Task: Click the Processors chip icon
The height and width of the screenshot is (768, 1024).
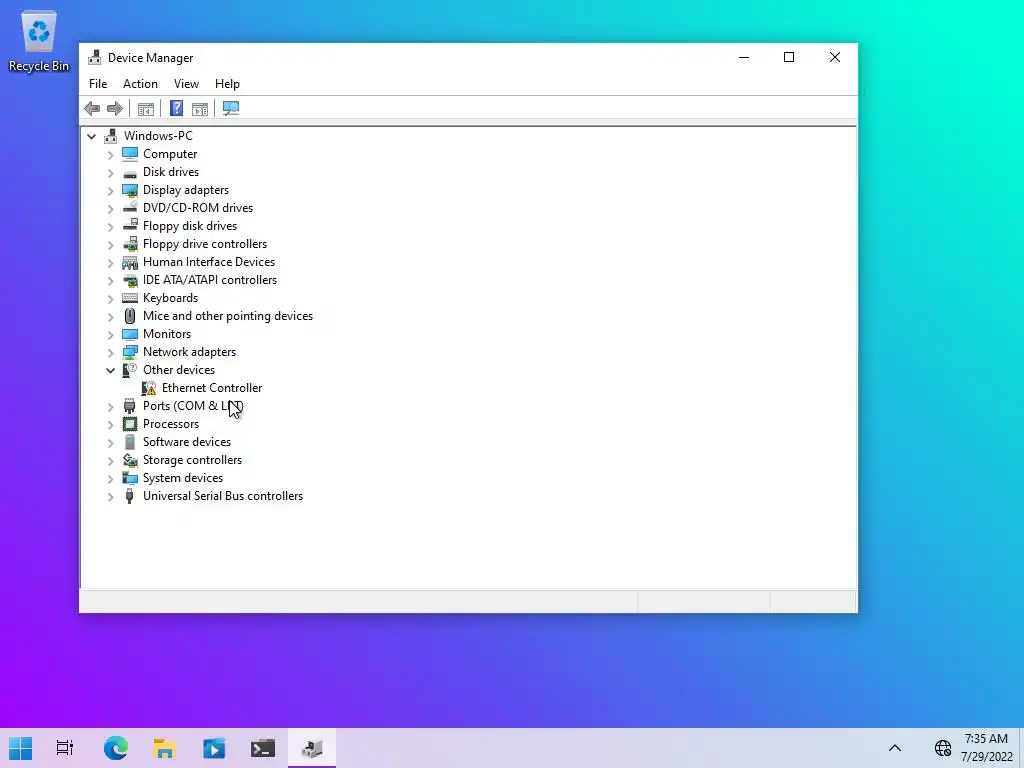Action: [130, 424]
